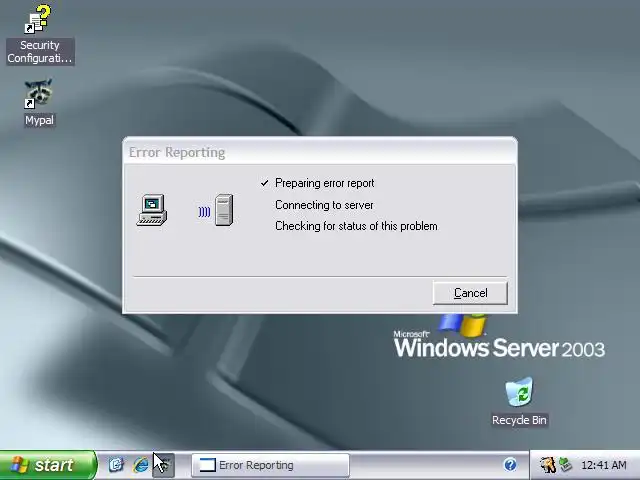Click the blue help question-mark taskbar icon

click(x=510, y=464)
